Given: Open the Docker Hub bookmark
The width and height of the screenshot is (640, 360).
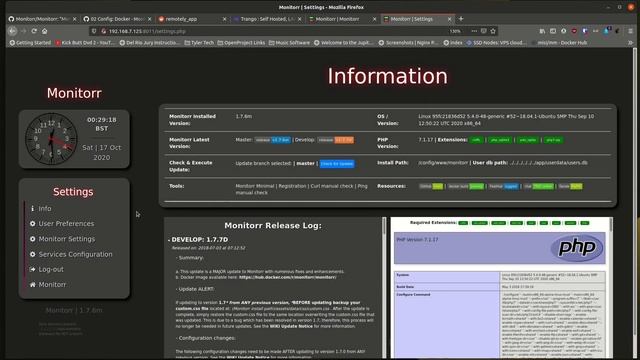Looking at the screenshot, I should click(560, 42).
